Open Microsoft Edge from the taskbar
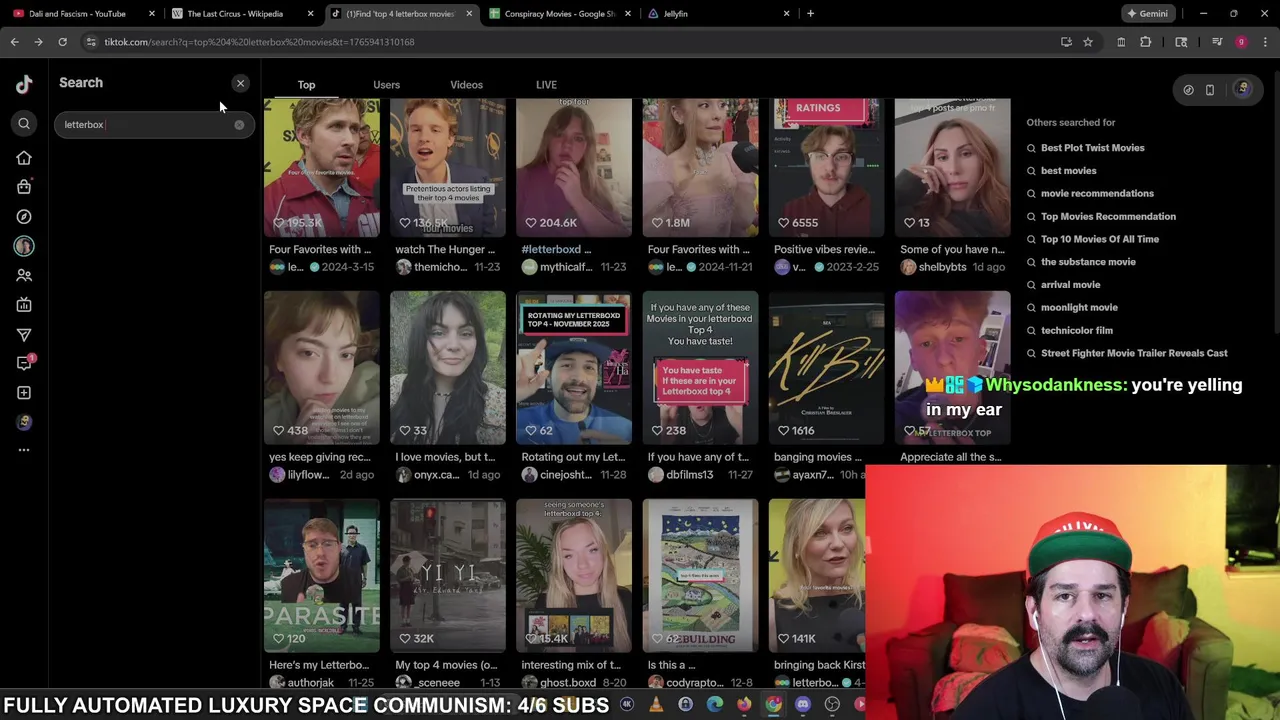This screenshot has height=720, width=1280. [x=714, y=705]
